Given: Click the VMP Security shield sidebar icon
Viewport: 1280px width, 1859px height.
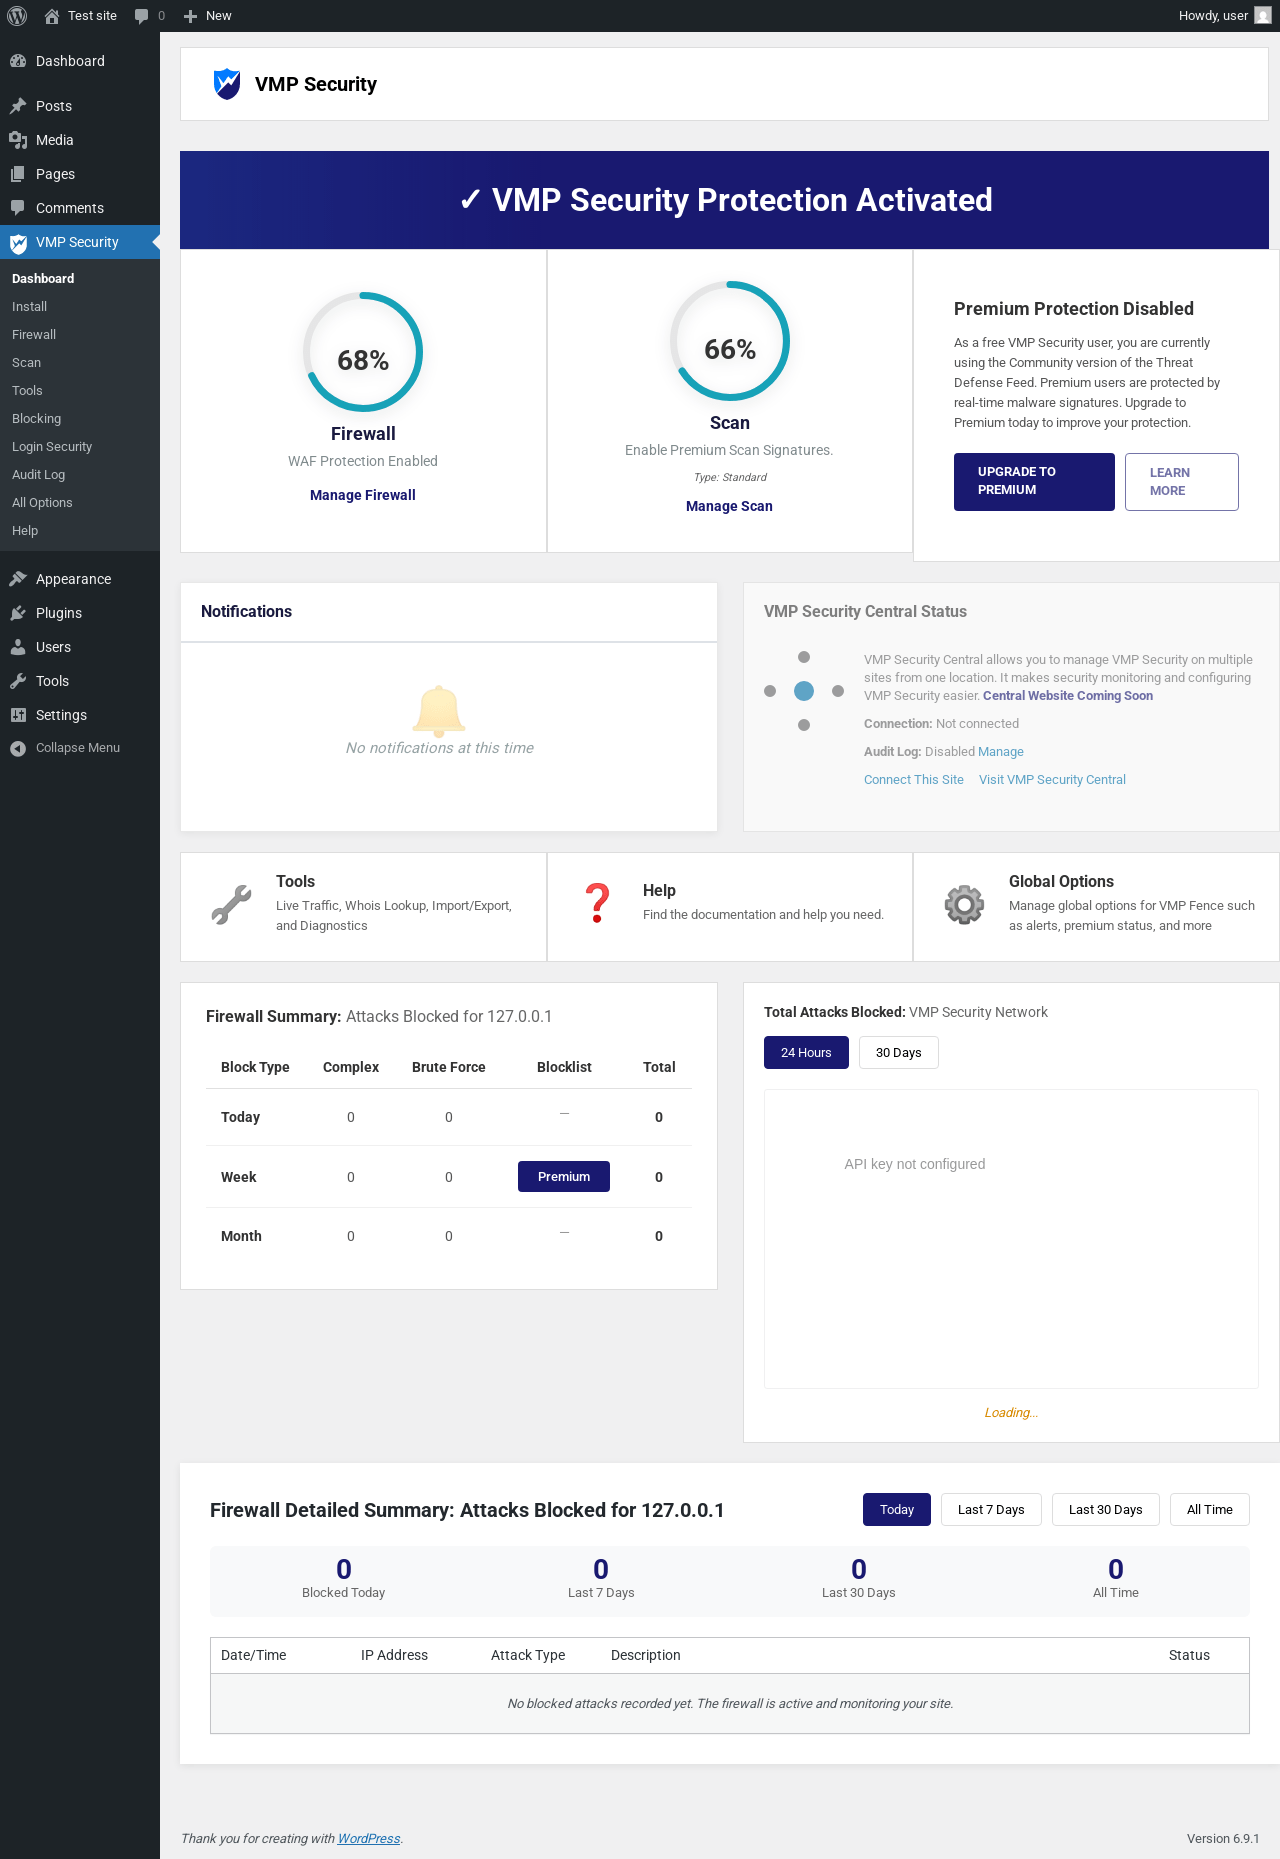Looking at the screenshot, I should 18,242.
